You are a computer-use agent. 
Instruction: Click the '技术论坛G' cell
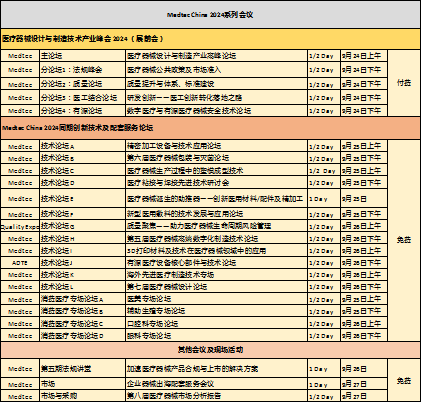(82, 226)
